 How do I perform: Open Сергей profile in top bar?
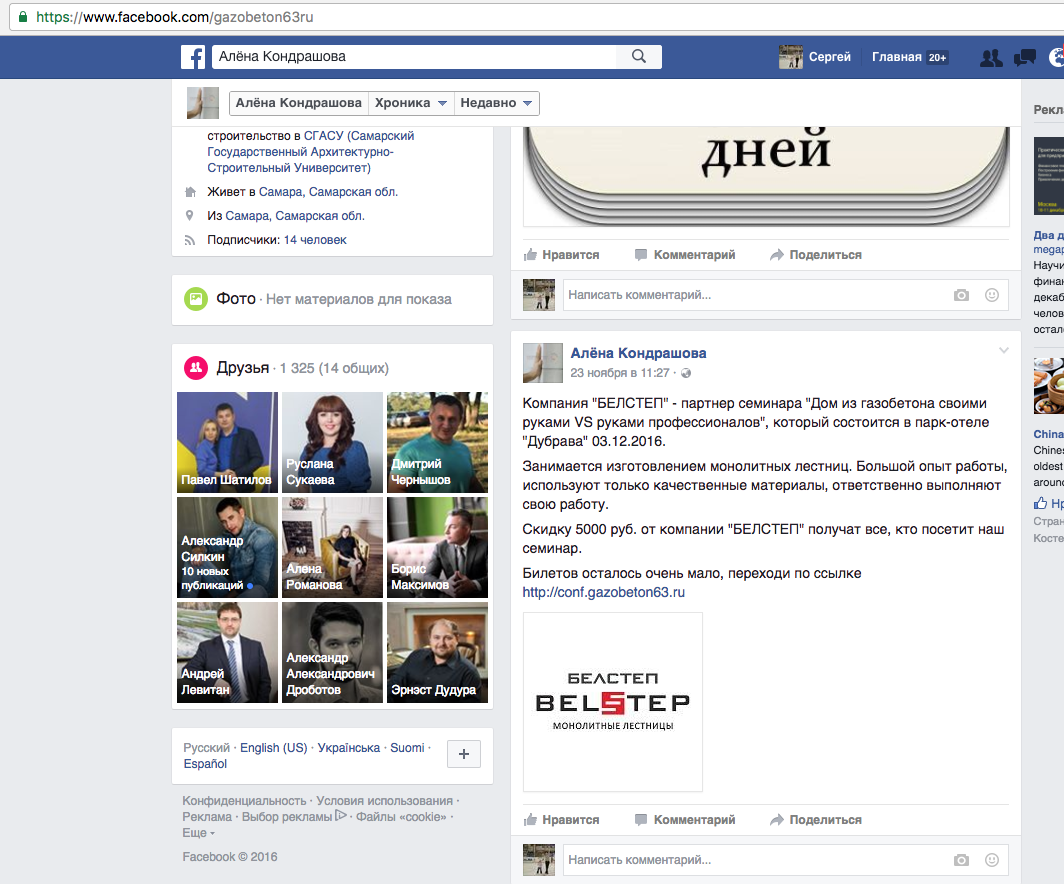[x=816, y=57]
